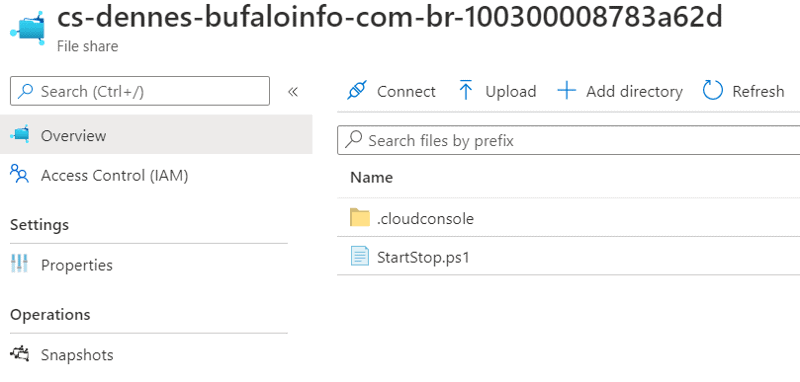Screen dimensions: 800x382
Task: Open the StartStop.ps1 file
Action: 423,257
